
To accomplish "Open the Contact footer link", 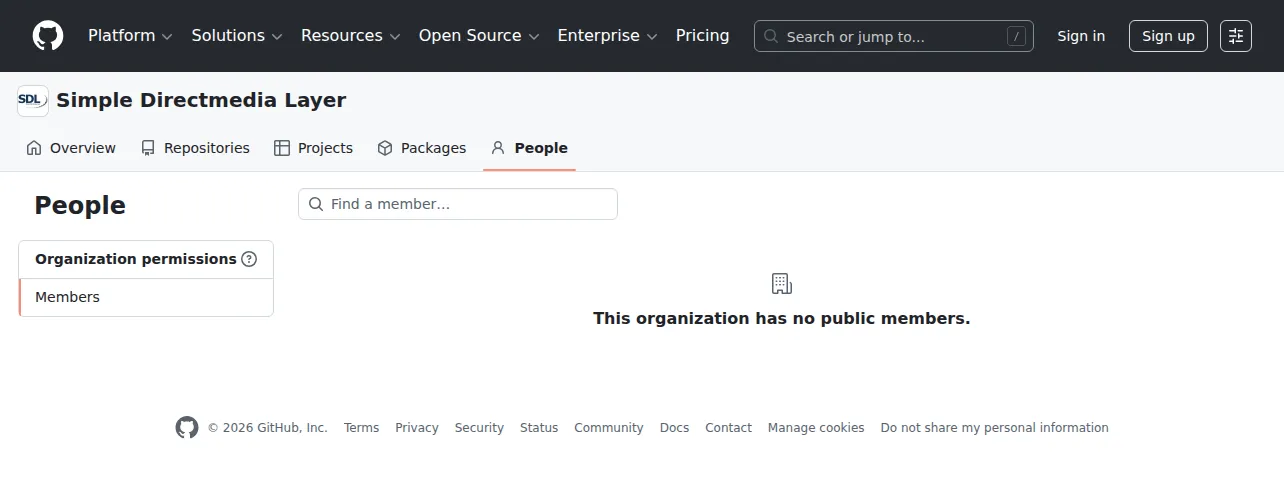I will pos(728,428).
